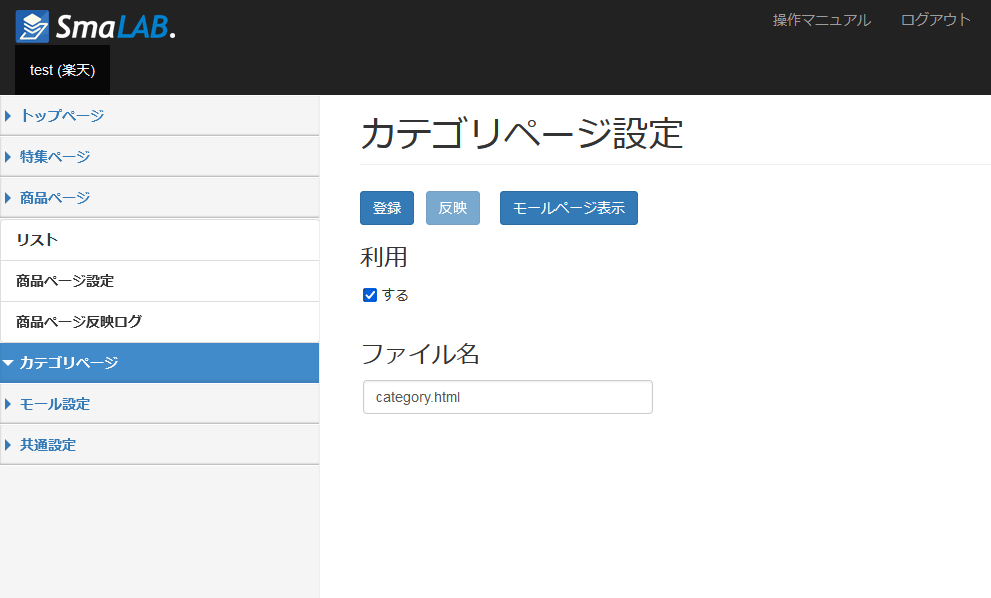This screenshot has width=991, height=598.
Task: Open 商品ページ反映ログ
Action: tap(160, 322)
